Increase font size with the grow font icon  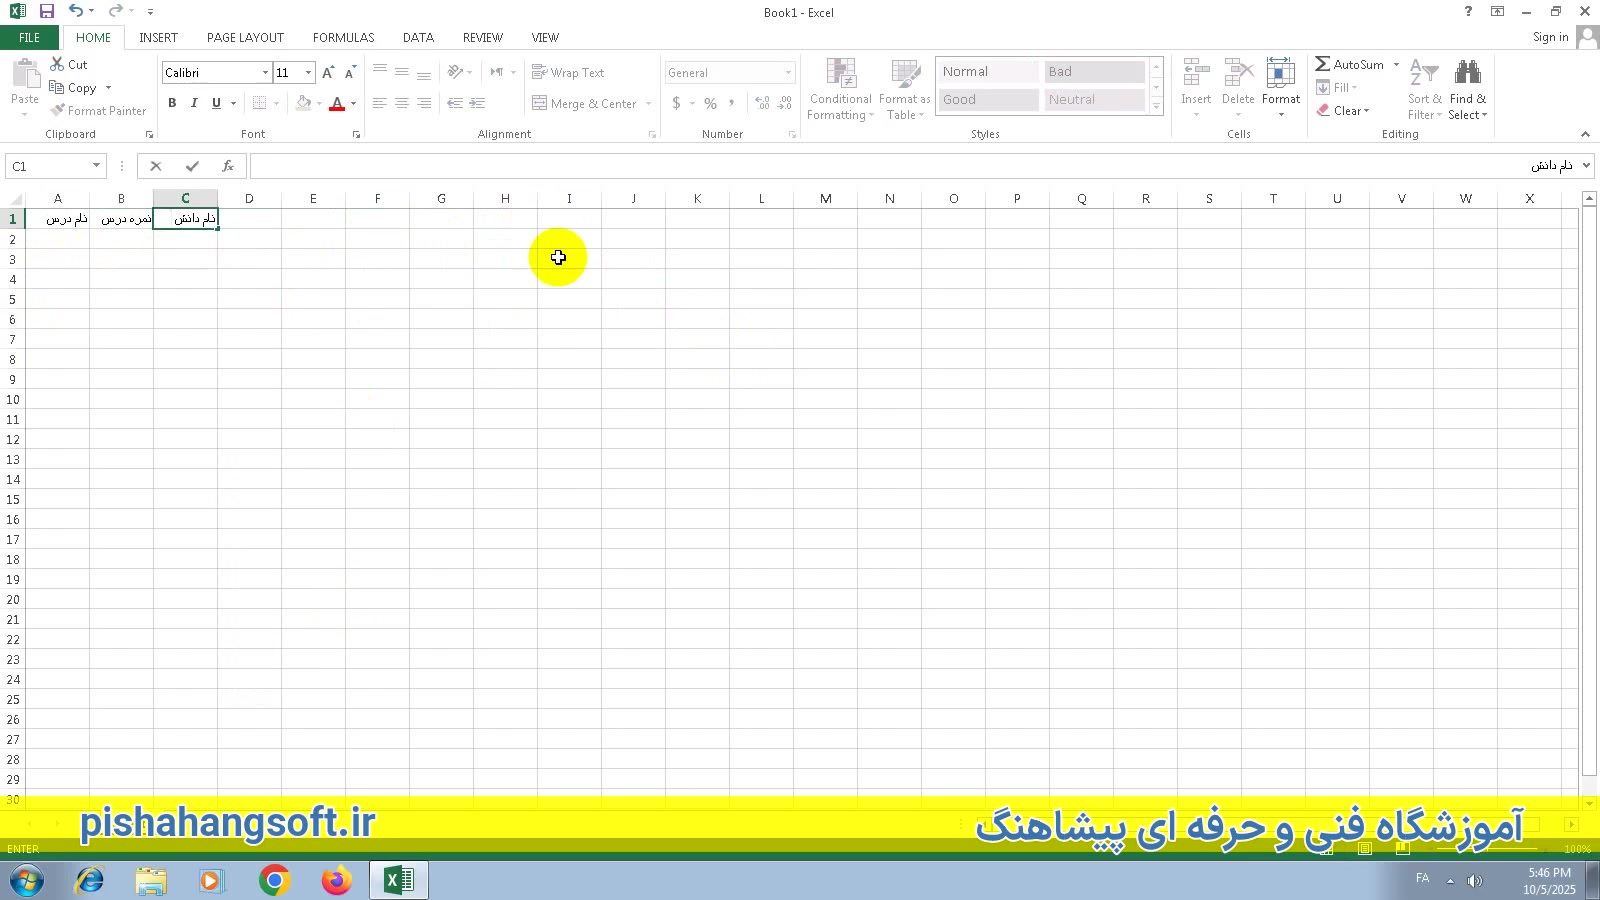pyautogui.click(x=328, y=73)
